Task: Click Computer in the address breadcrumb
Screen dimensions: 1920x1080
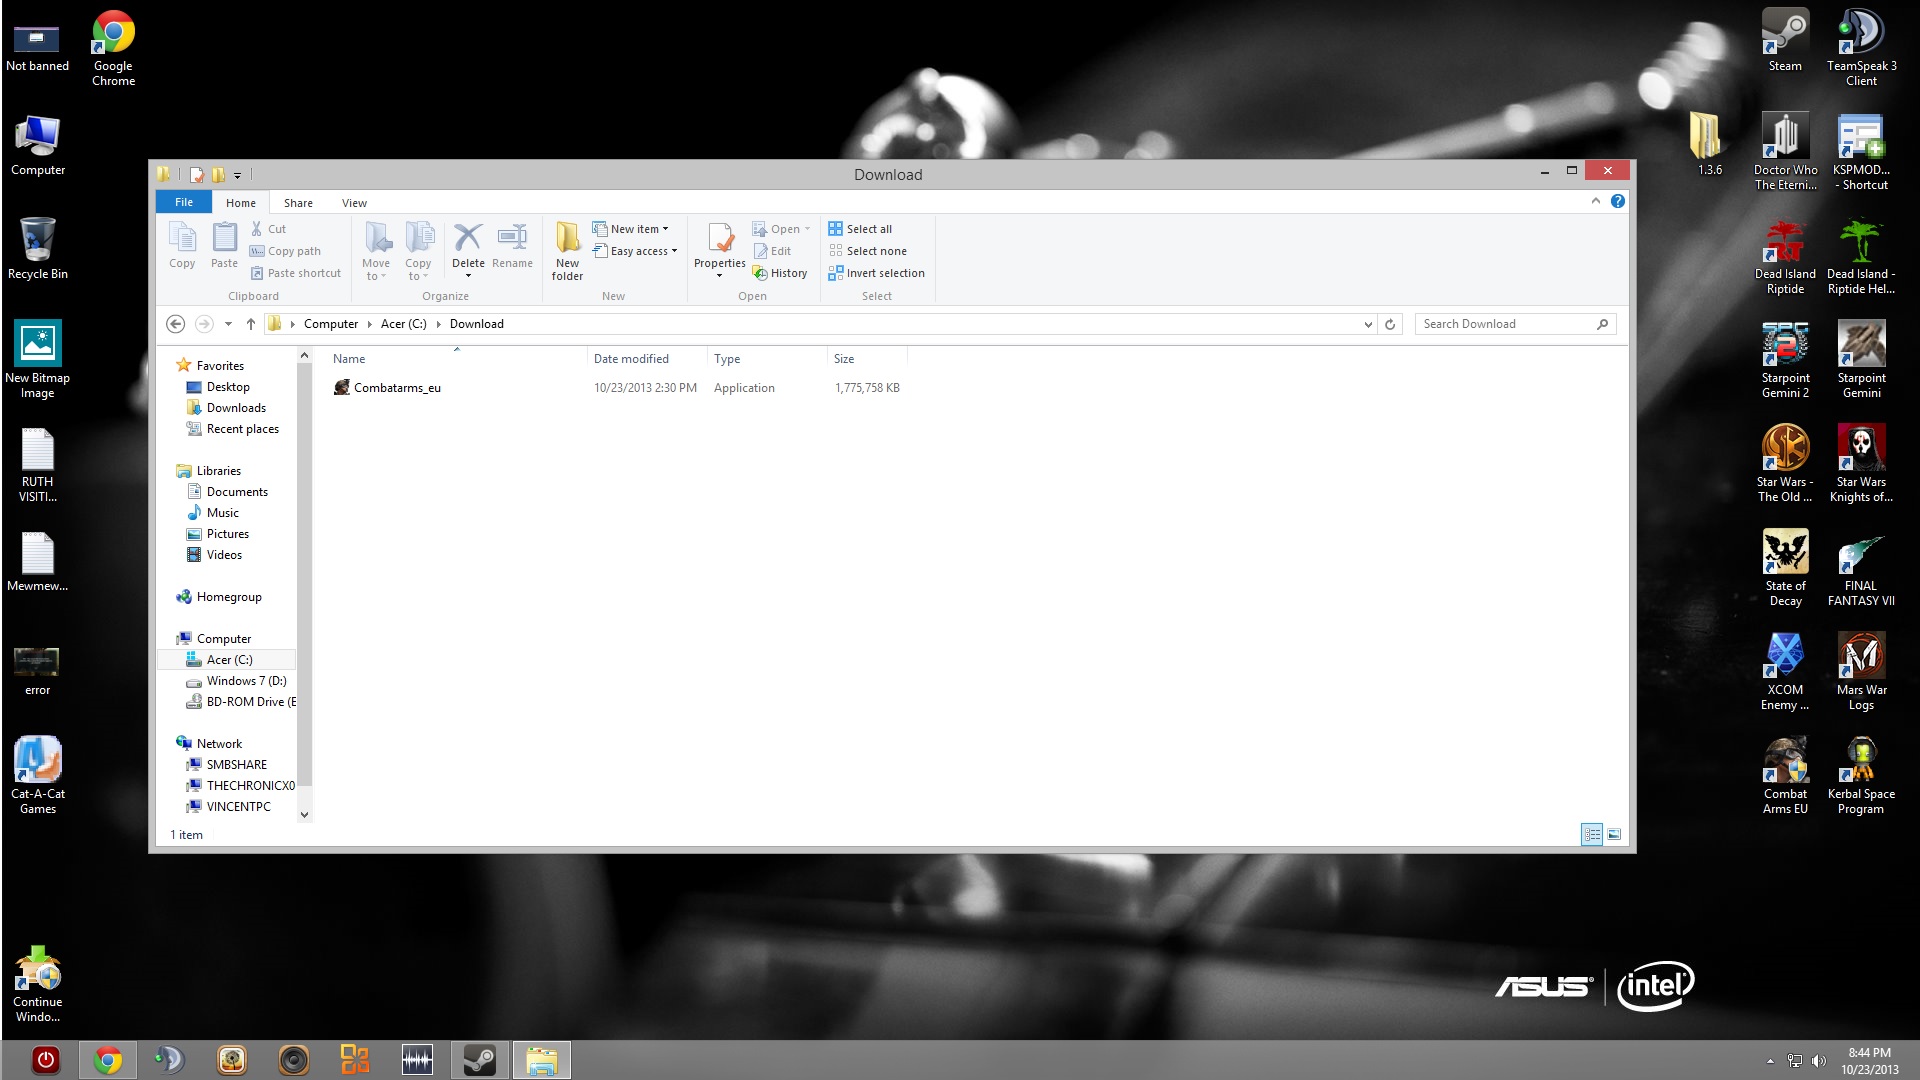Action: click(x=331, y=324)
